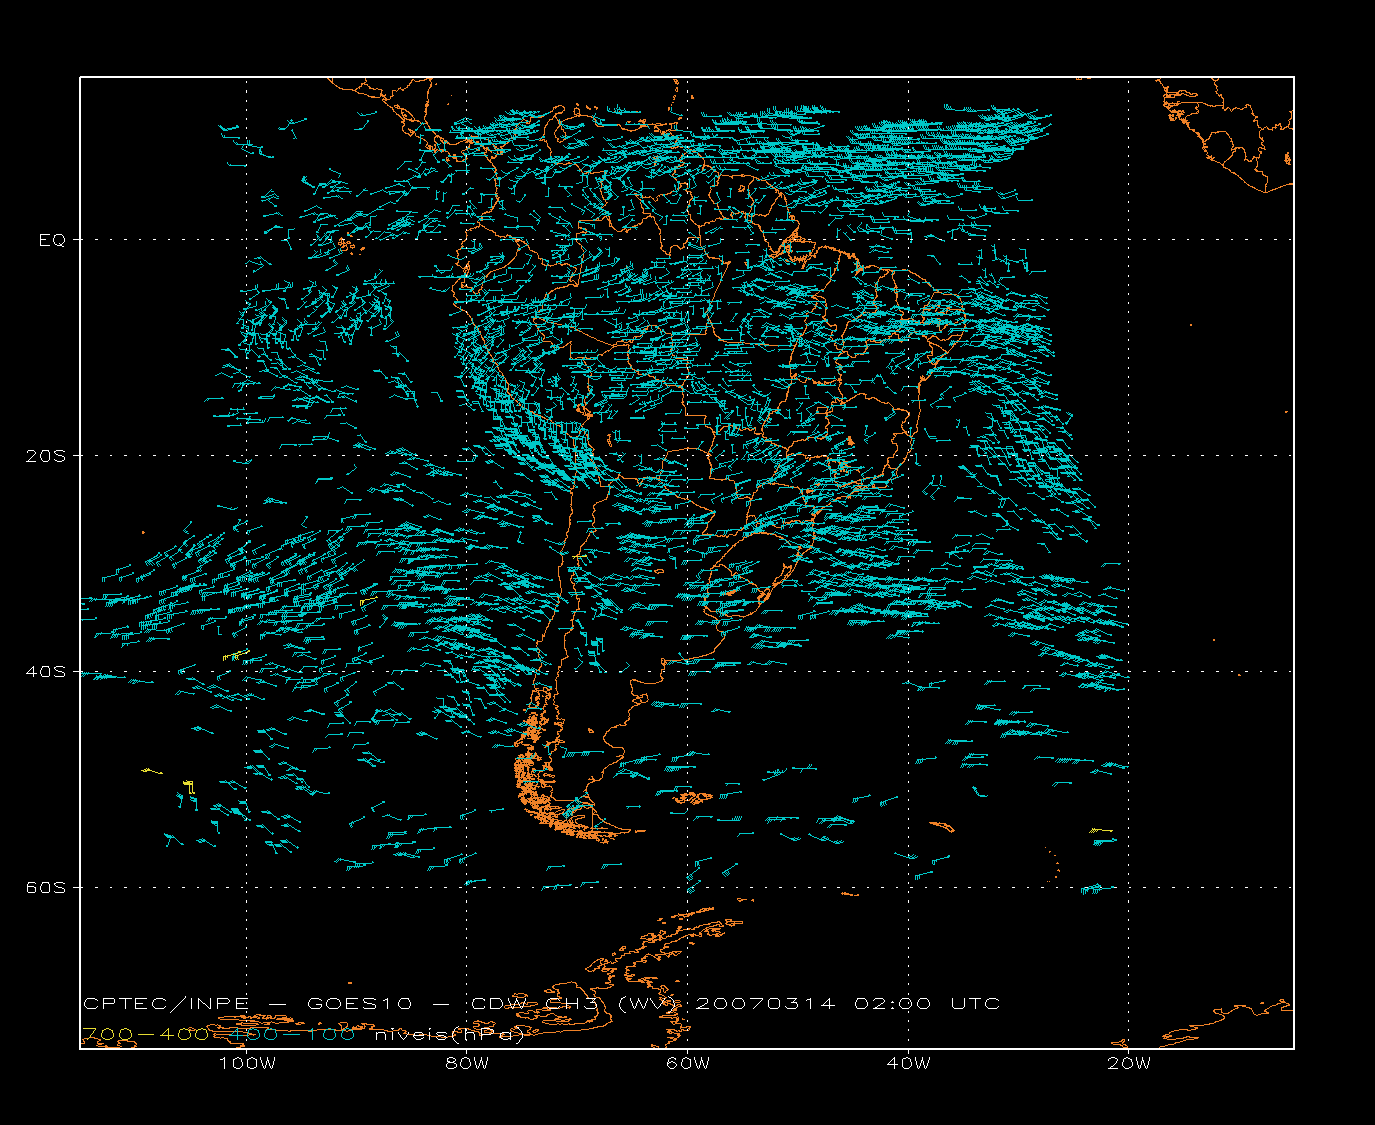
Task: Click the CPTEC/INPE caption text
Action: (166, 1004)
